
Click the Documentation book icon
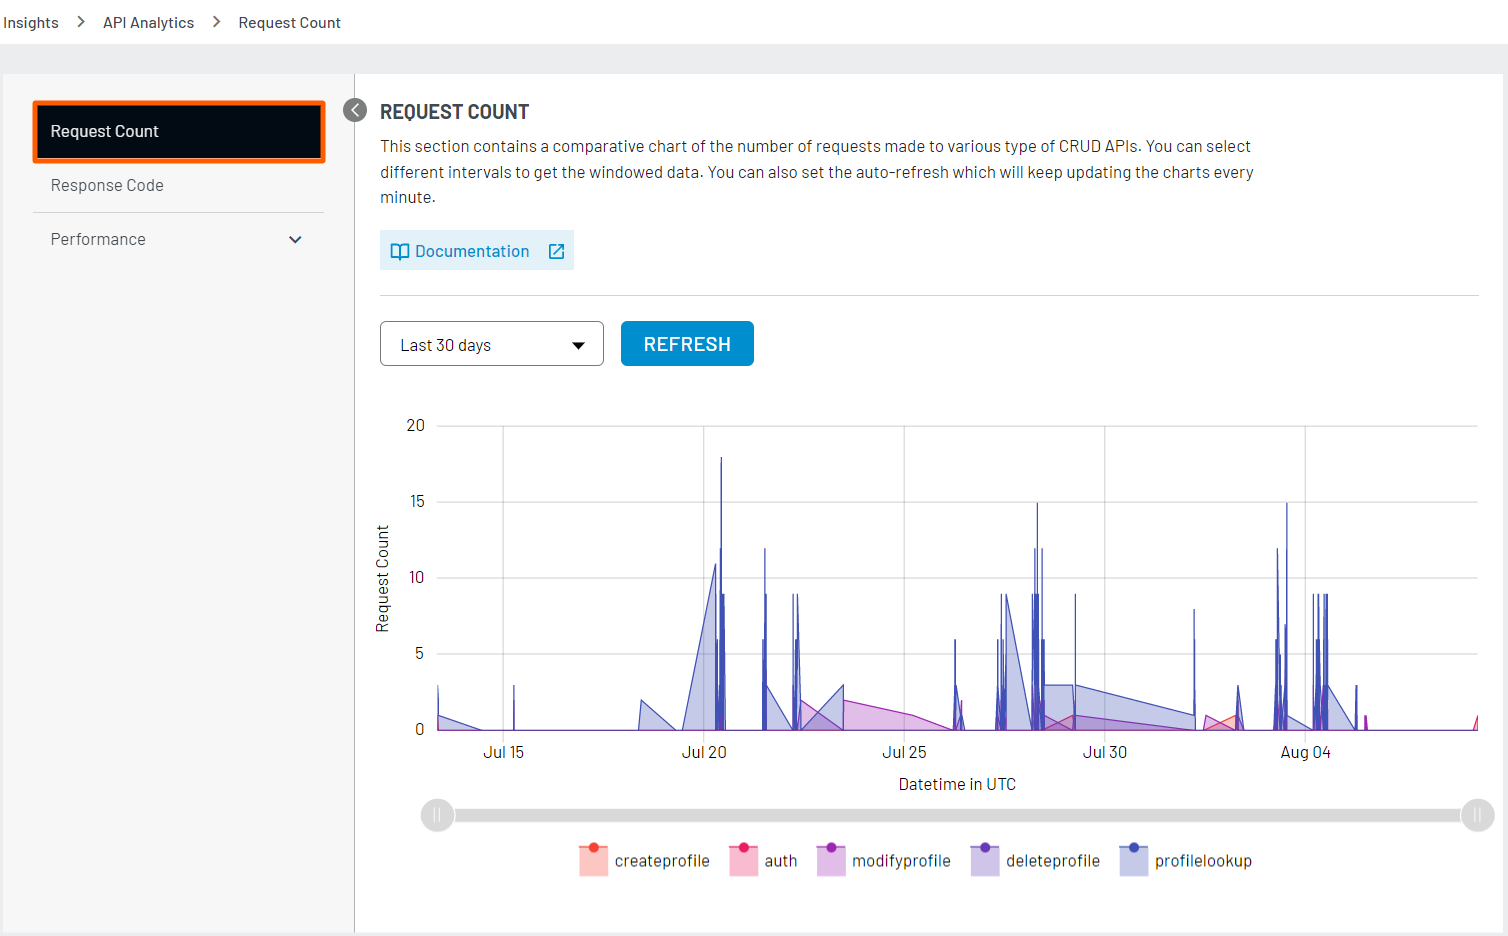pyautogui.click(x=400, y=250)
